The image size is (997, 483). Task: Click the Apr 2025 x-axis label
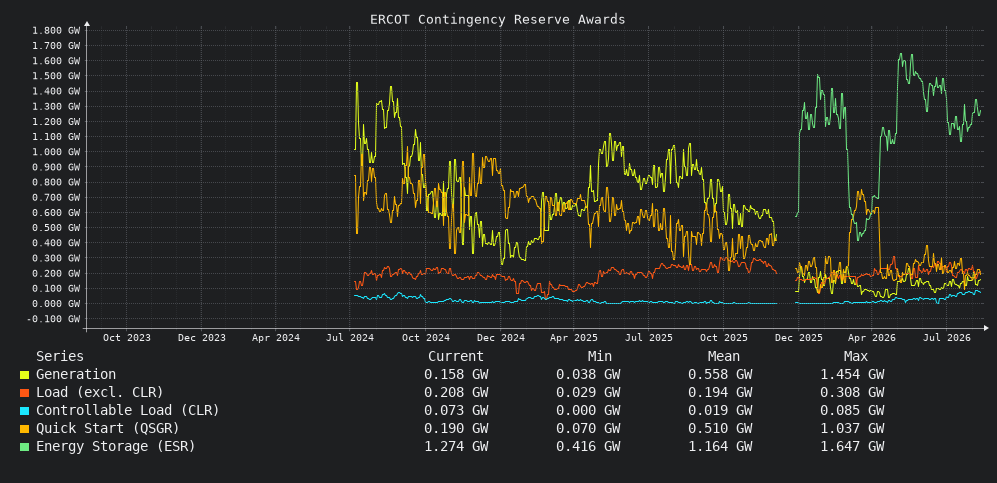(x=574, y=338)
